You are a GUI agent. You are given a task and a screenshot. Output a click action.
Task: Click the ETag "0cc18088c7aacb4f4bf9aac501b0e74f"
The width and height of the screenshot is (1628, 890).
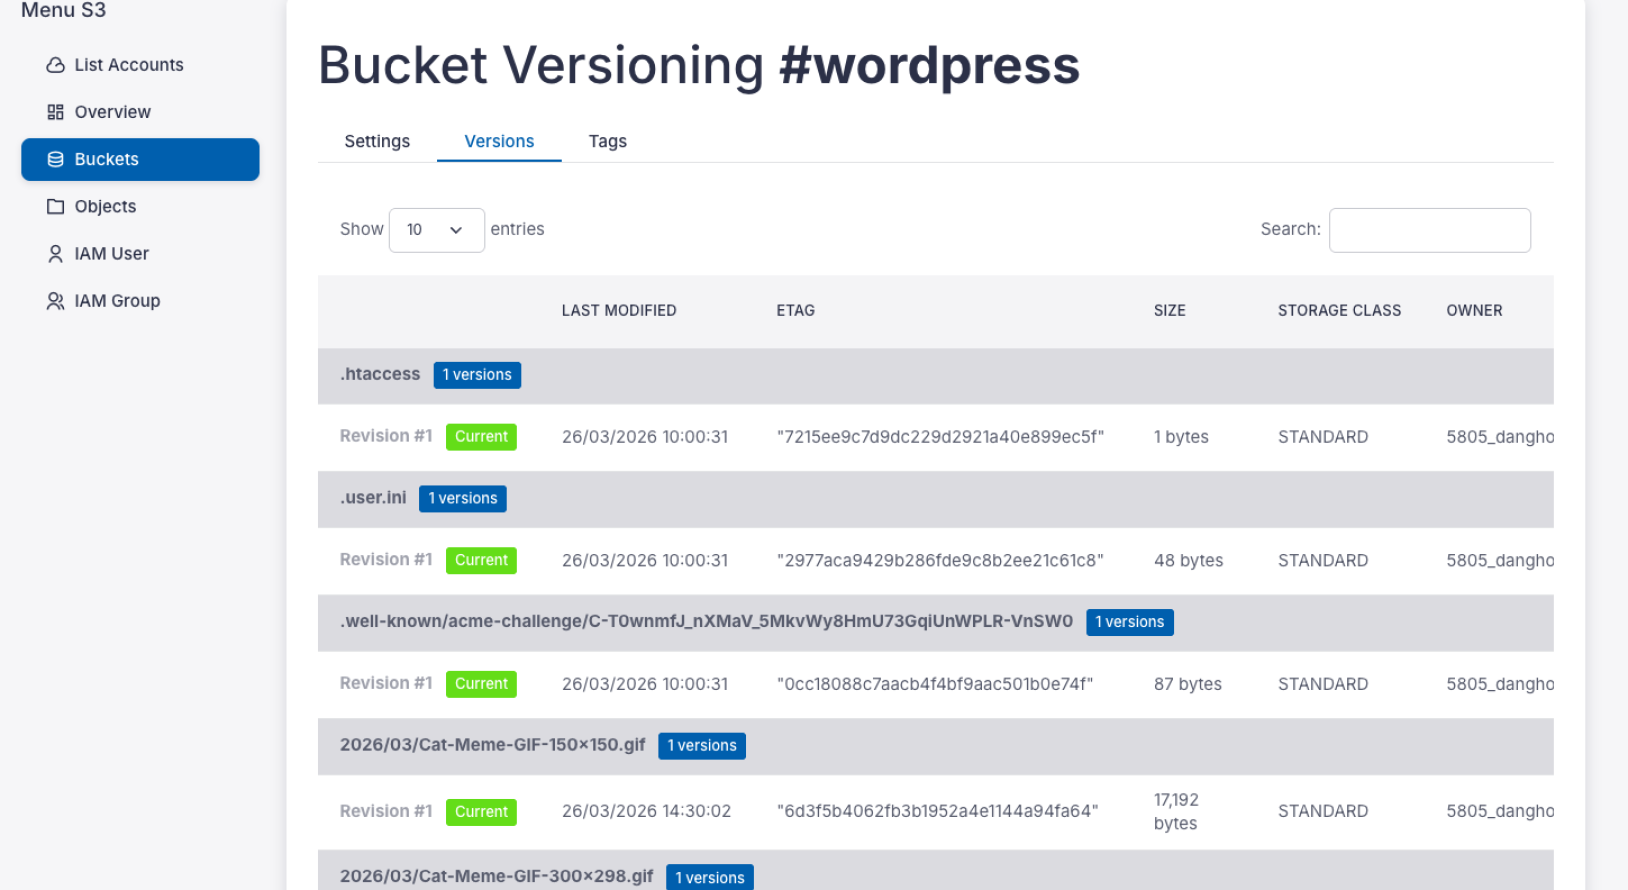pos(935,684)
